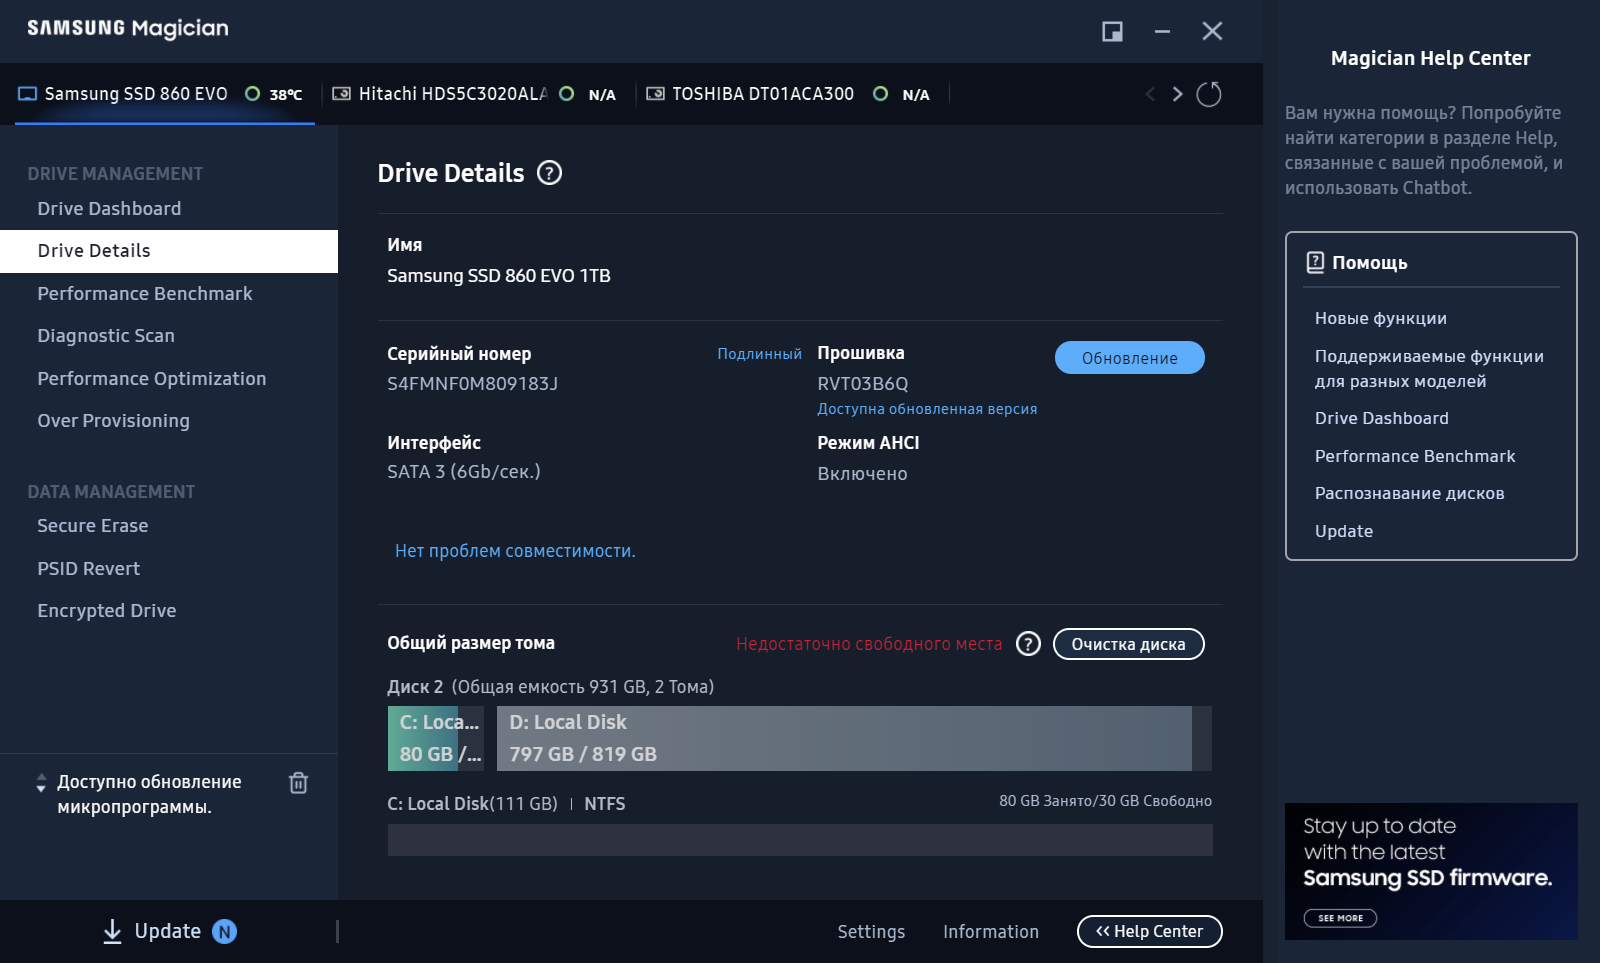Image resolution: width=1600 pixels, height=963 pixels.
Task: Click the Доступно обновление микропрограммы notification text
Action: click(x=149, y=795)
